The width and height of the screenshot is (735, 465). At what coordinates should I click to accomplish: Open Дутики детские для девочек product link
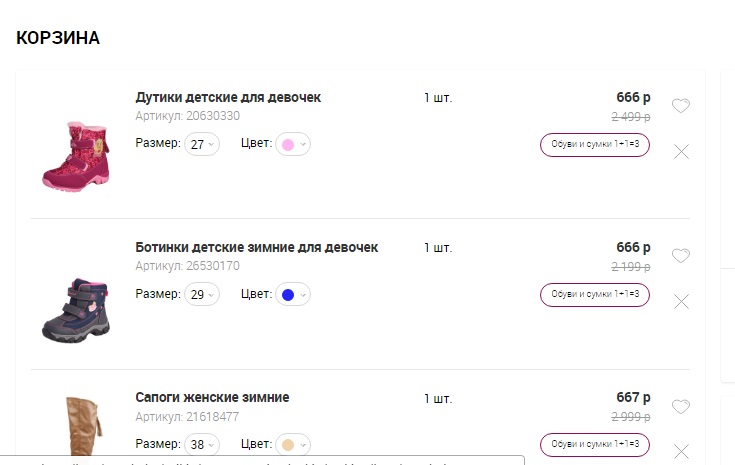click(228, 97)
